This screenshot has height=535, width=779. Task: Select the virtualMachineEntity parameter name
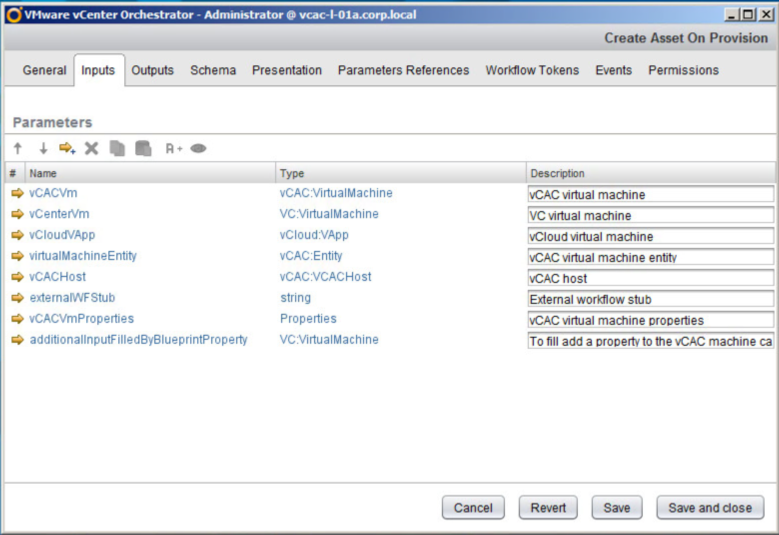82,255
